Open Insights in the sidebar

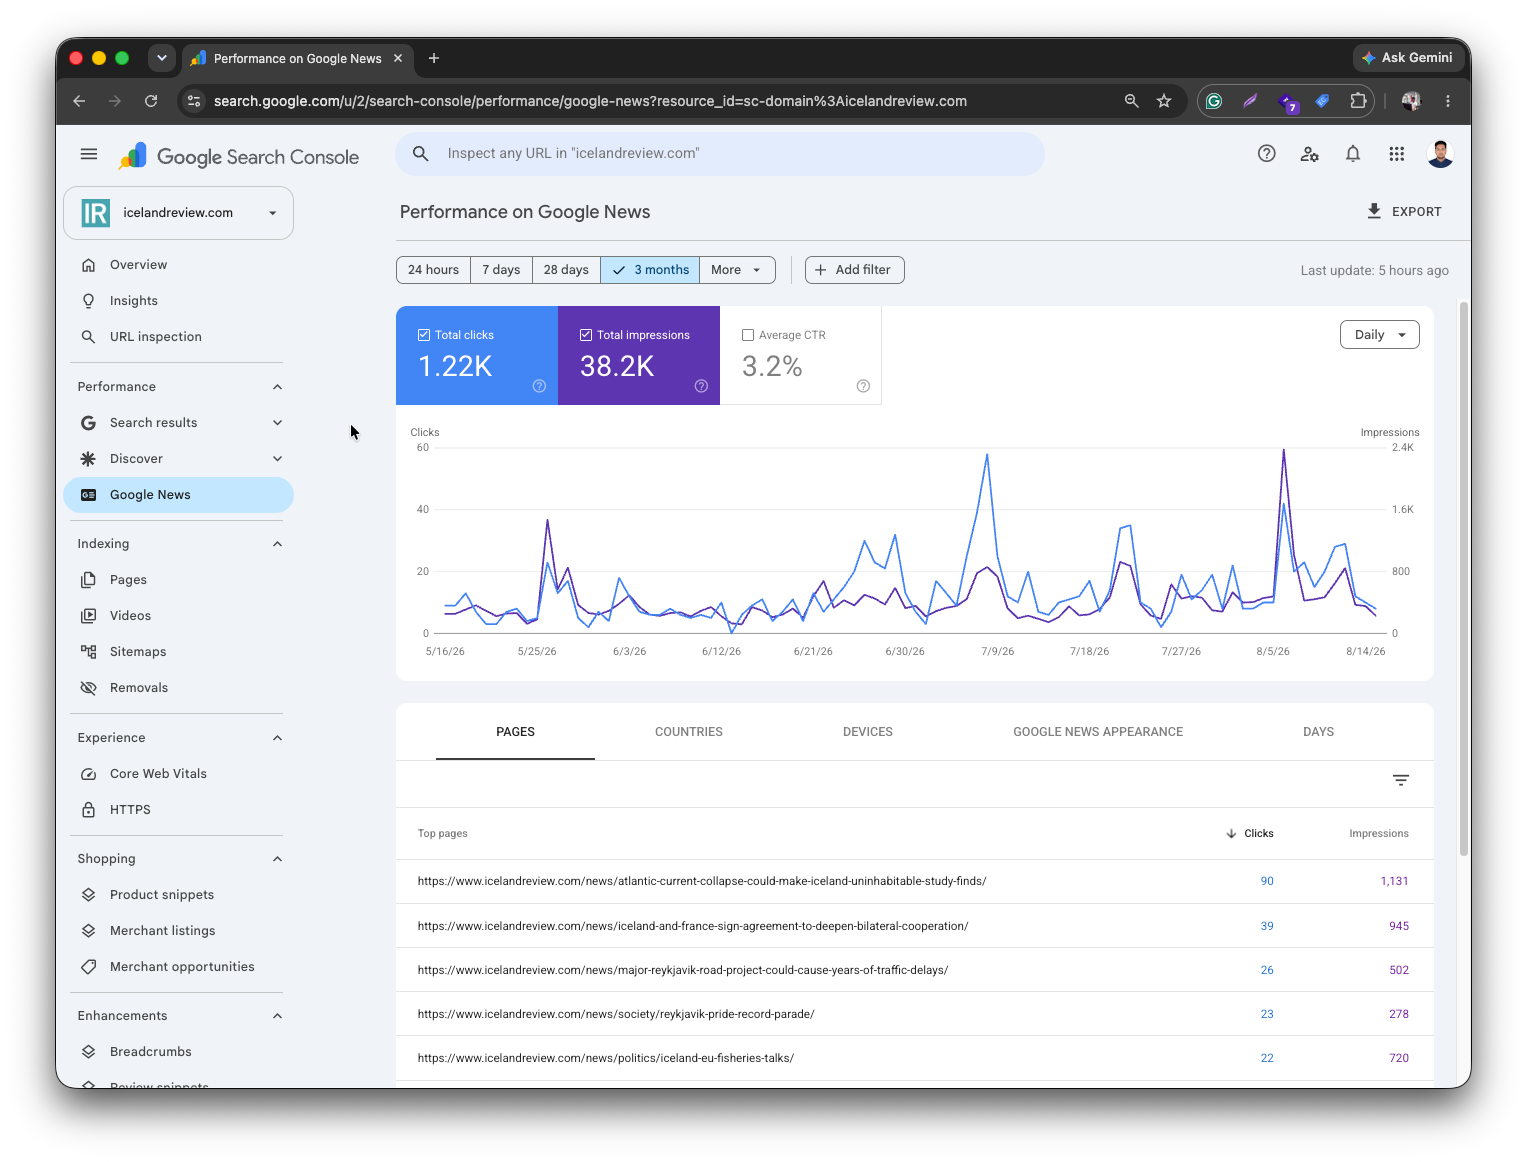tap(179, 301)
